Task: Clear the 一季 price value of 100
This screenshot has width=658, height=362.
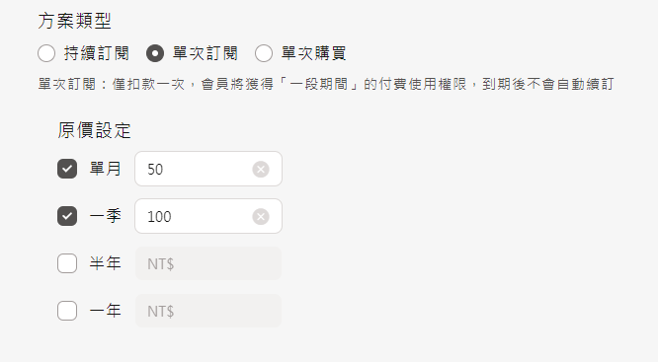Action: point(261,216)
